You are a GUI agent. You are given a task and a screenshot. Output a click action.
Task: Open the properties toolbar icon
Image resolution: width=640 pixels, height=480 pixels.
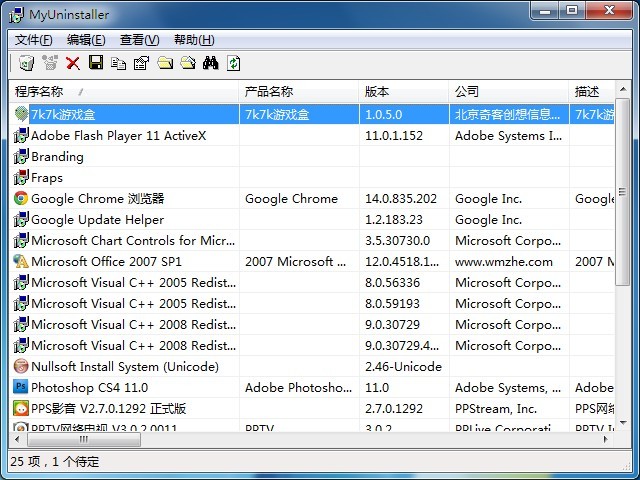pos(141,63)
